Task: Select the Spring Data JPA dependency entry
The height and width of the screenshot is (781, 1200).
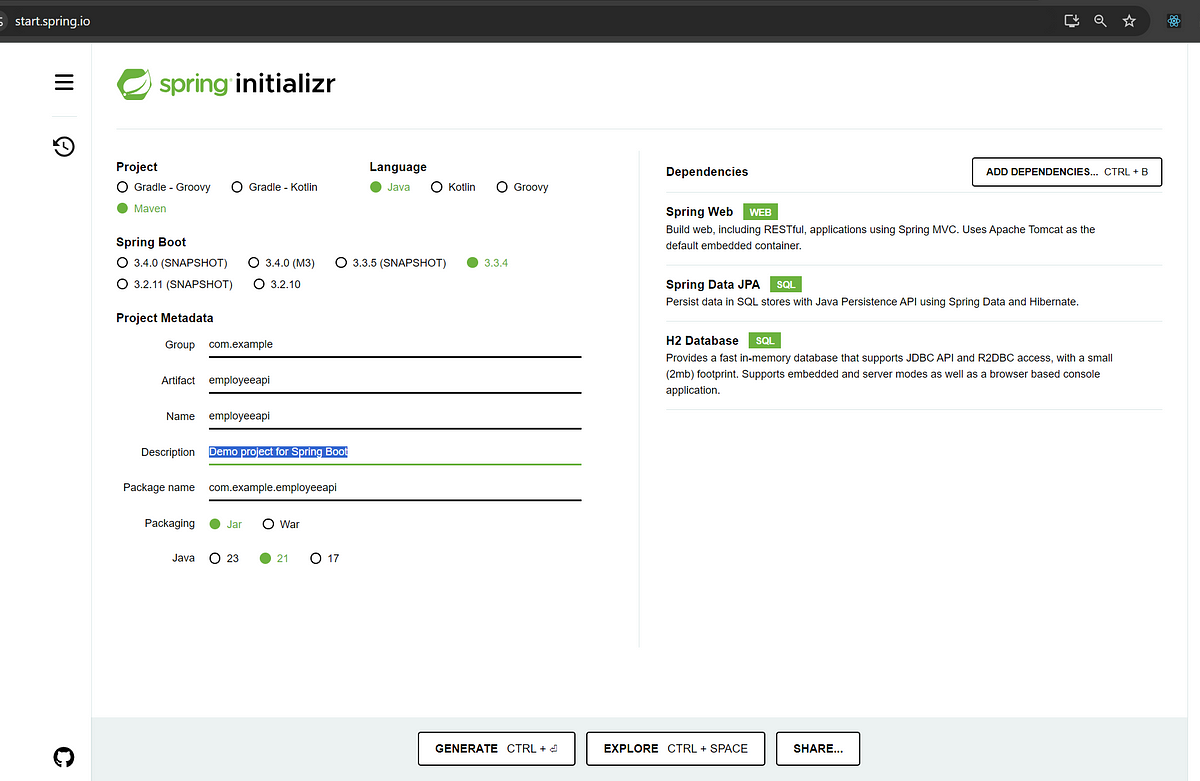Action: (x=914, y=293)
